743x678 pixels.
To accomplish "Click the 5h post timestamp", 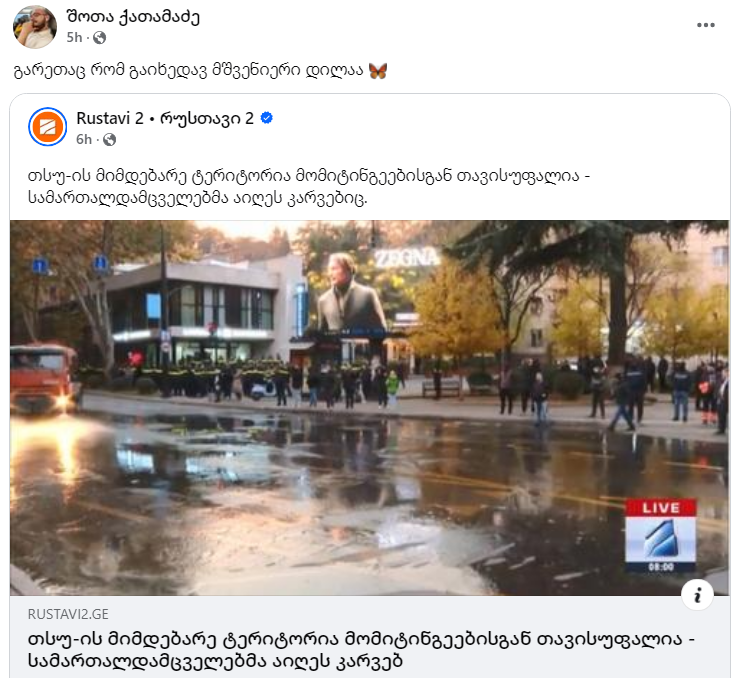I will click(x=74, y=37).
